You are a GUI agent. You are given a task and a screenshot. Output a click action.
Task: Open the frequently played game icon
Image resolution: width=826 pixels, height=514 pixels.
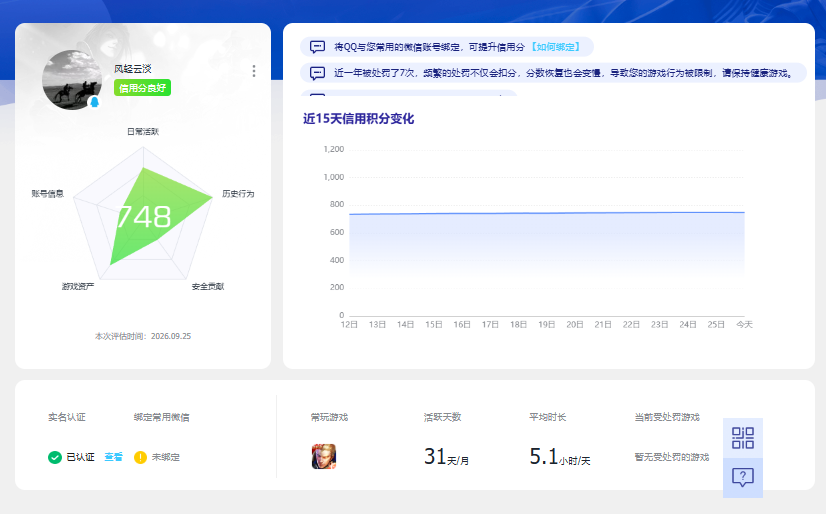(x=324, y=457)
